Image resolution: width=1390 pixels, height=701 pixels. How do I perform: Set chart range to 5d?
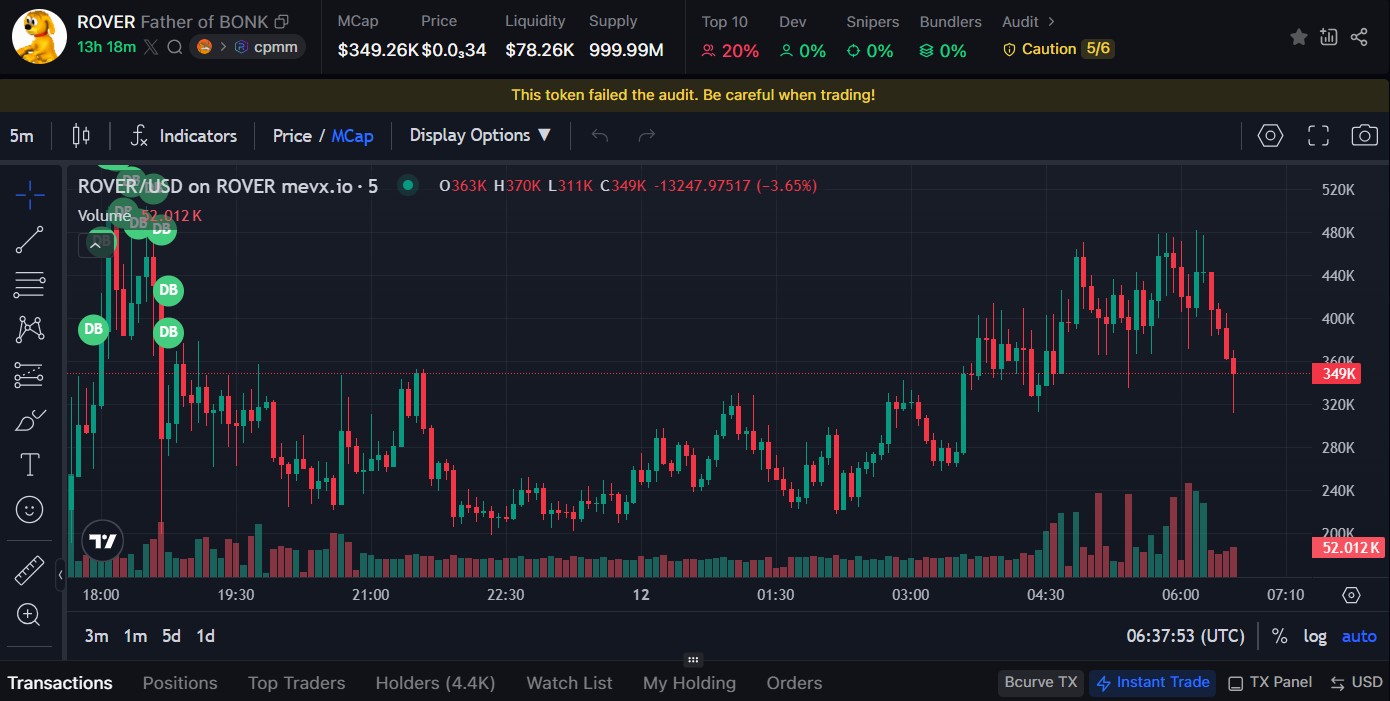click(171, 636)
